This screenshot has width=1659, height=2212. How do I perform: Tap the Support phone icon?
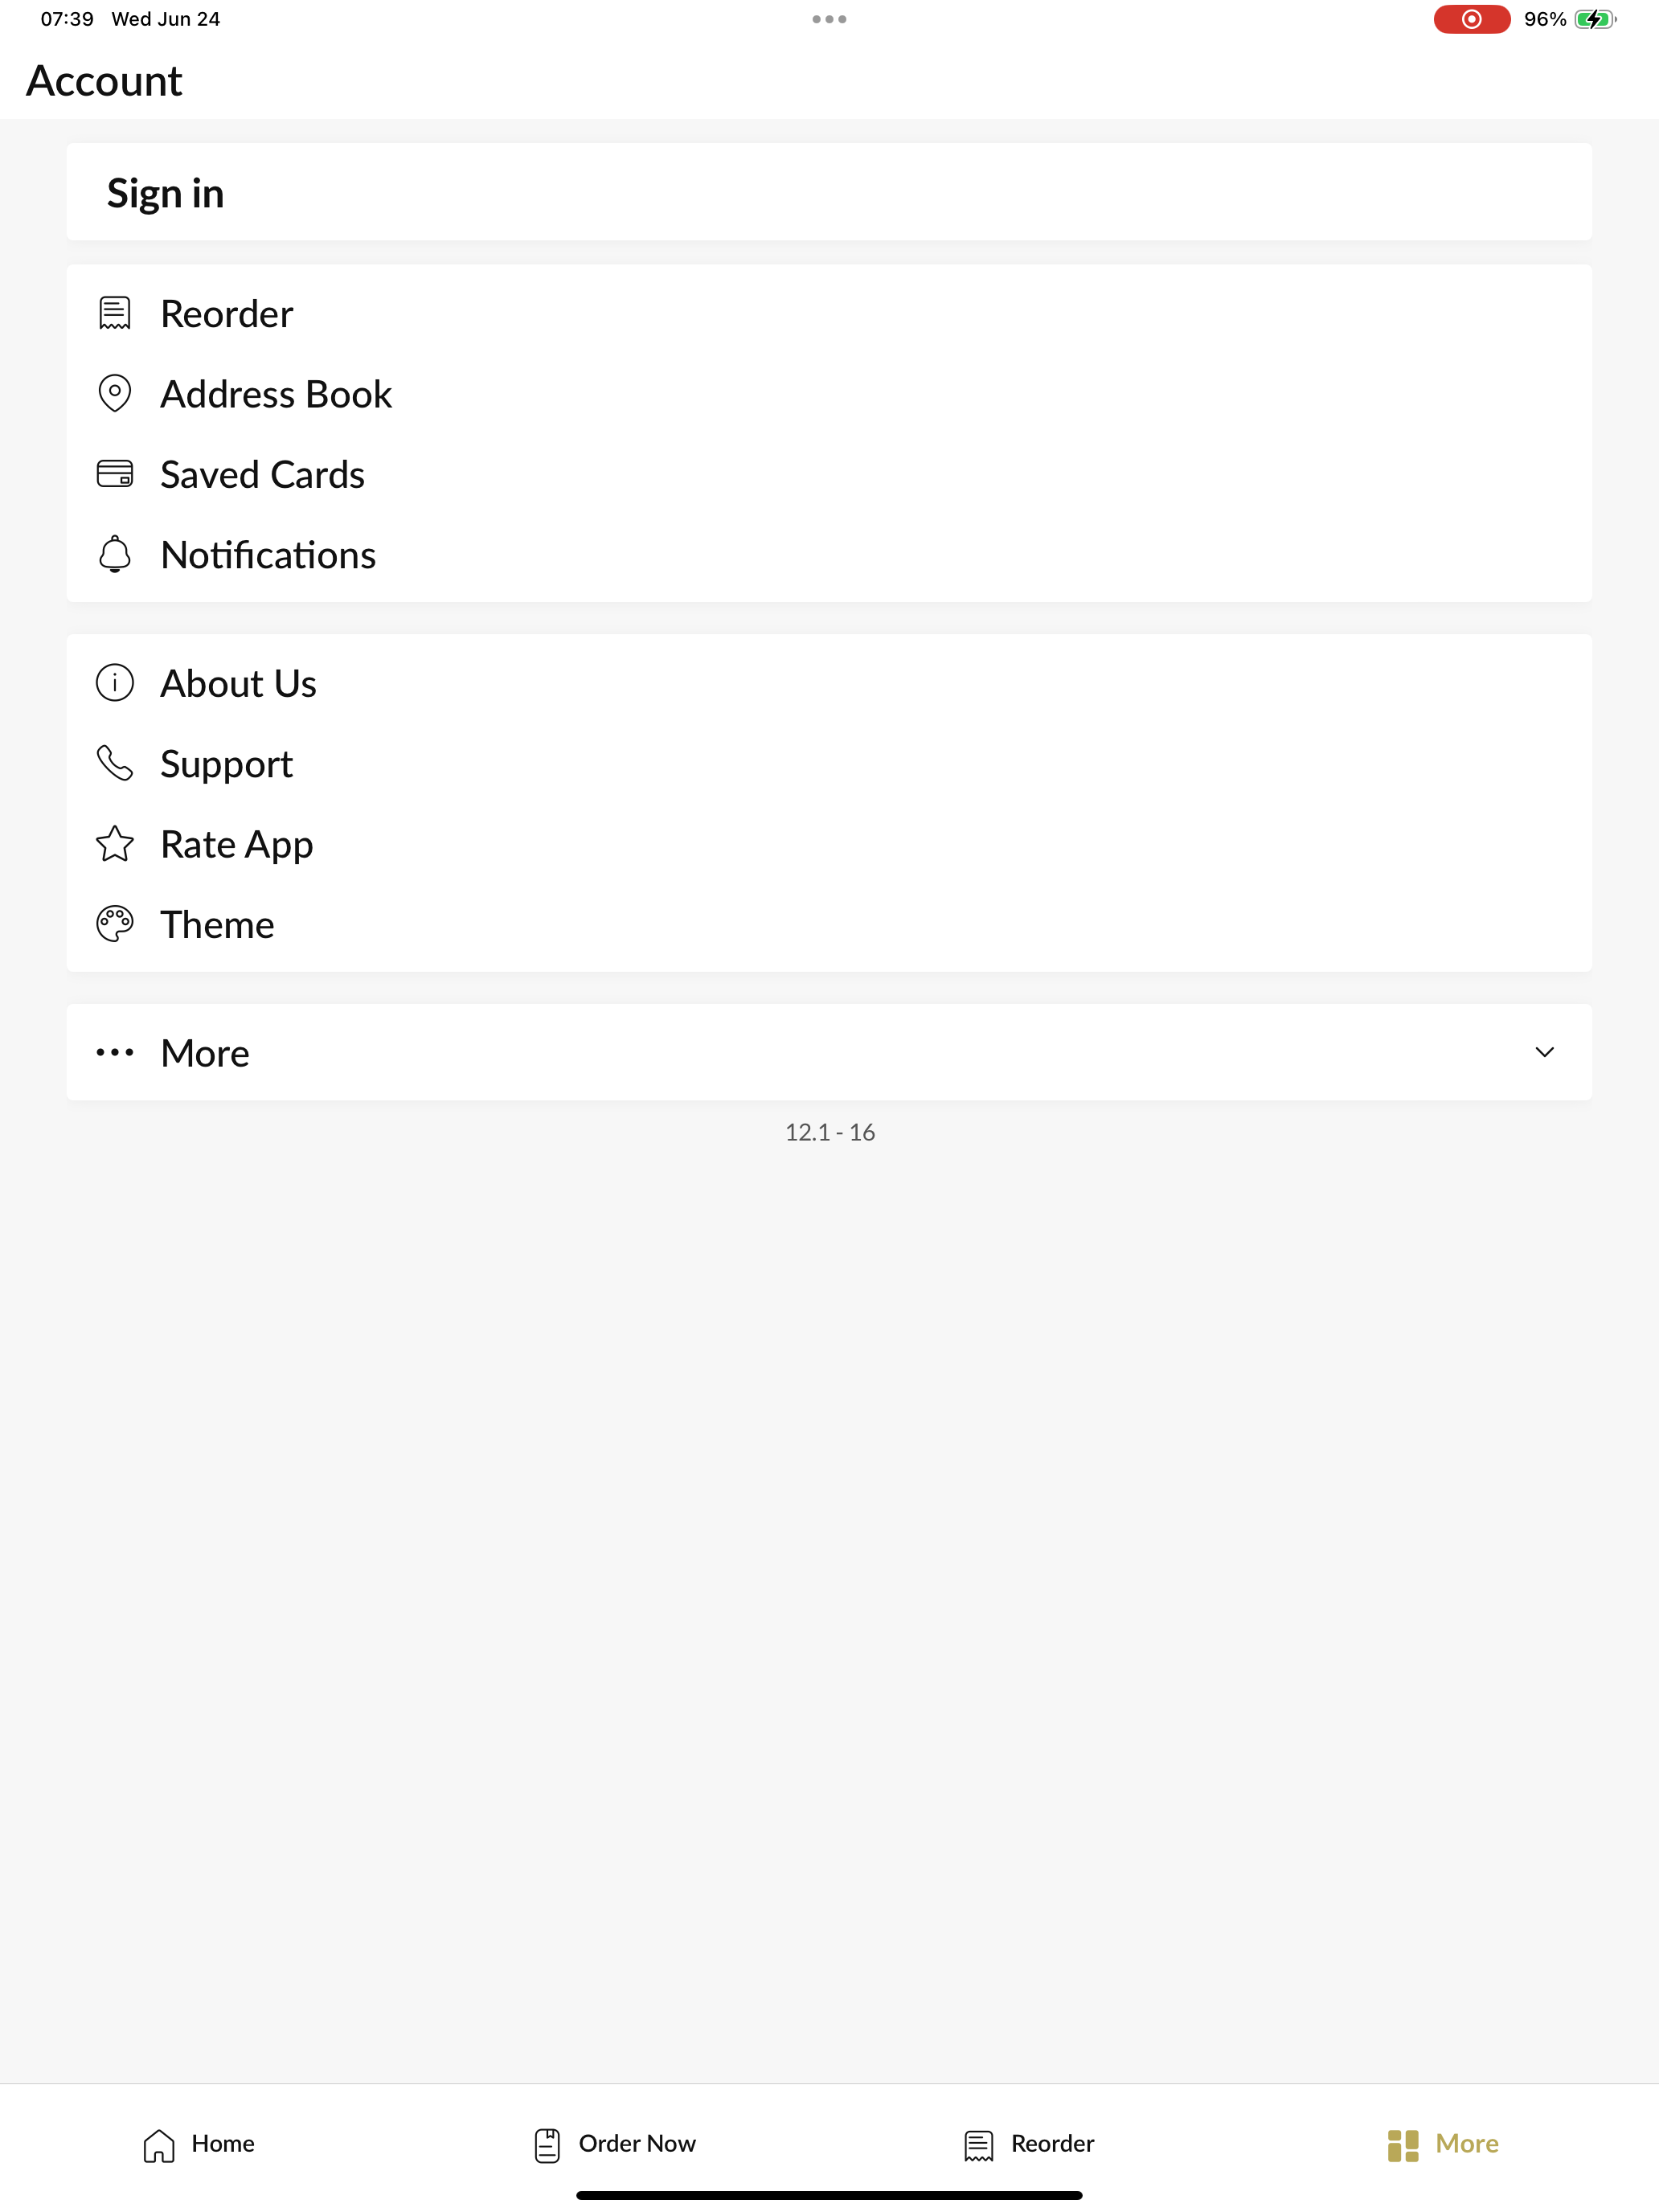115,763
